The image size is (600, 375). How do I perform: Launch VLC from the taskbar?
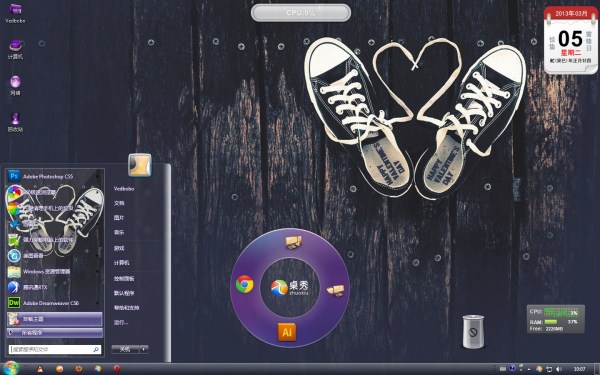39,369
